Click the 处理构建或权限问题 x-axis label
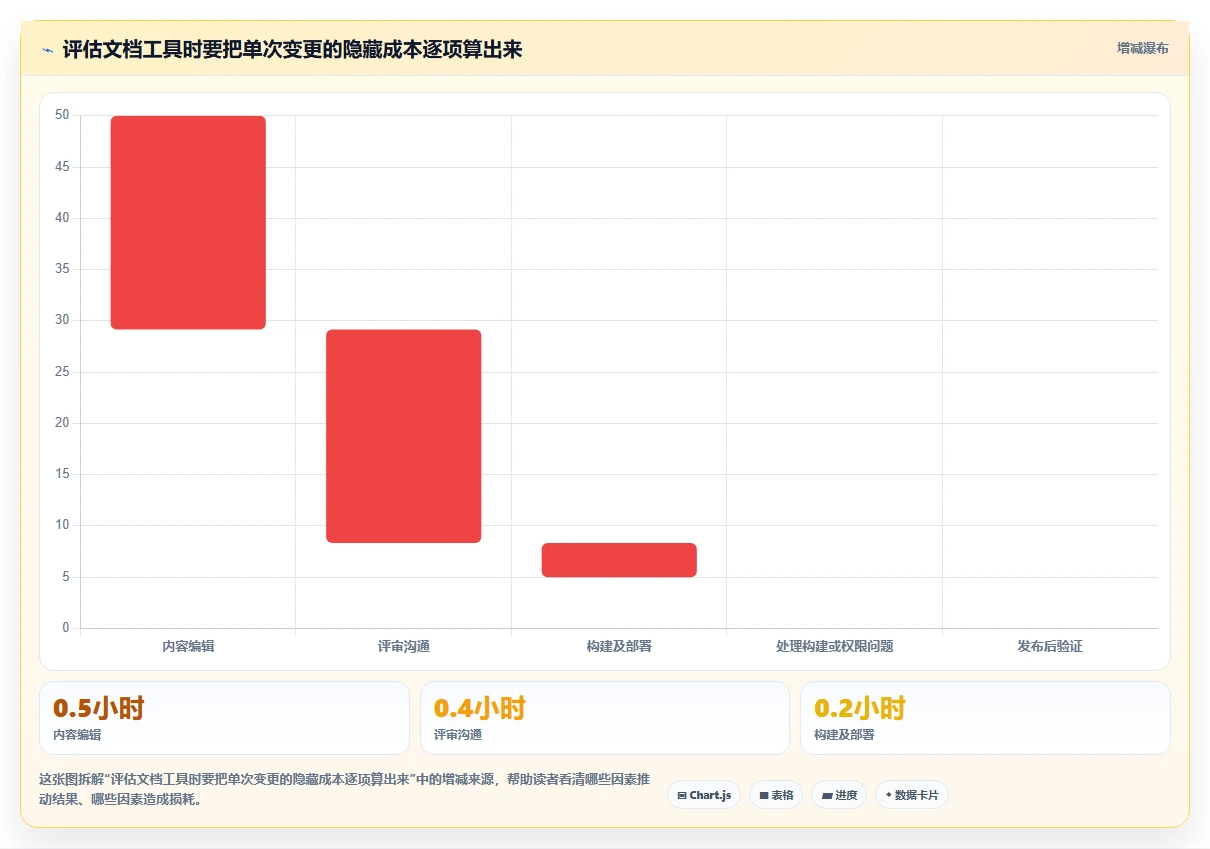1210x849 pixels. point(834,646)
